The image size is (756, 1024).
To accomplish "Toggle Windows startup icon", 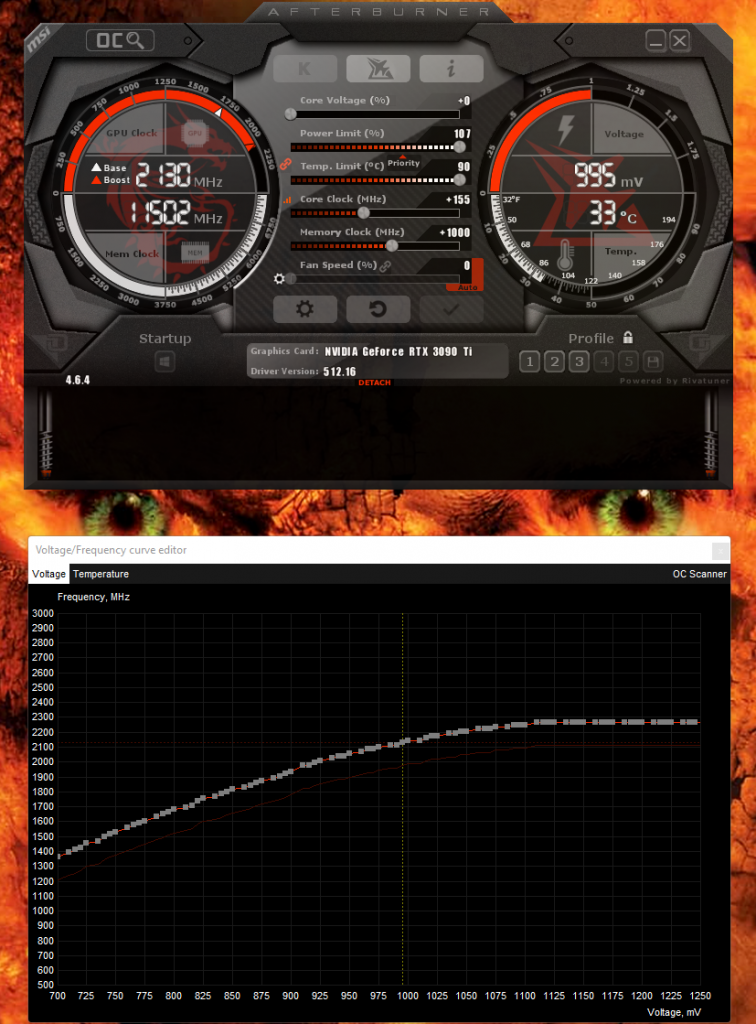I will tap(165, 361).
